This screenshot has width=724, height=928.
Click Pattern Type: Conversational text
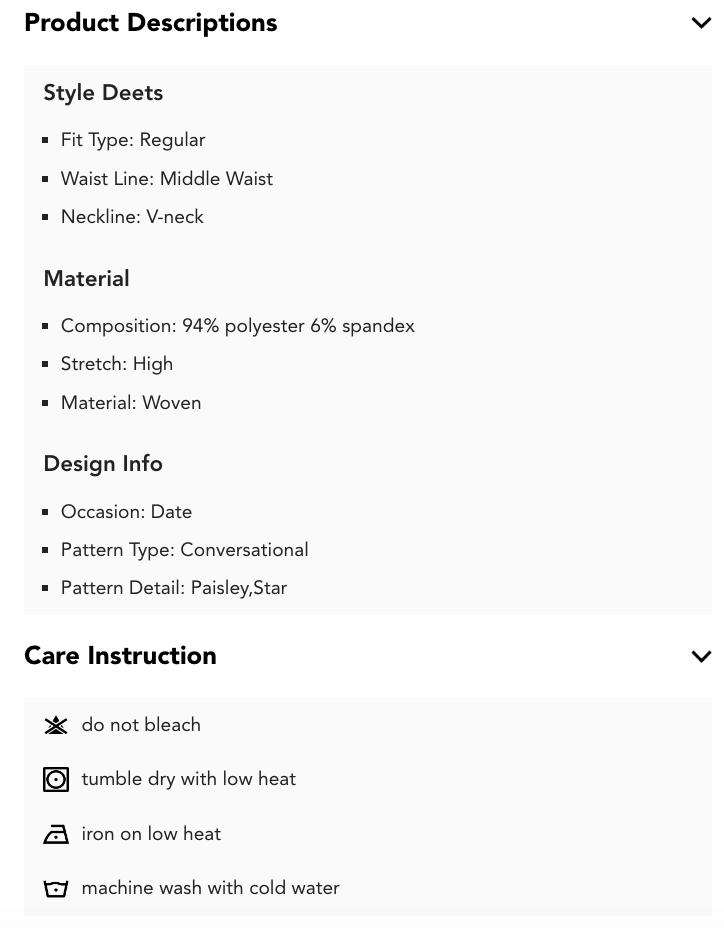click(185, 550)
